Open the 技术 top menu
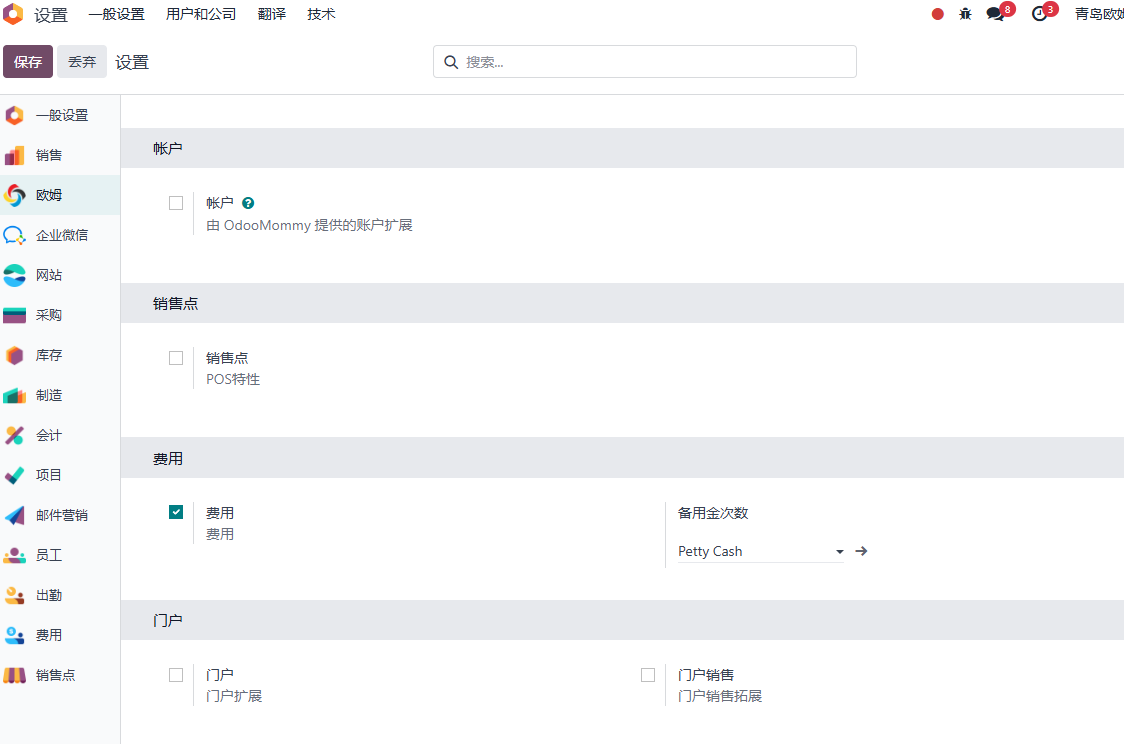Viewport: 1124px width, 744px height. coord(321,14)
